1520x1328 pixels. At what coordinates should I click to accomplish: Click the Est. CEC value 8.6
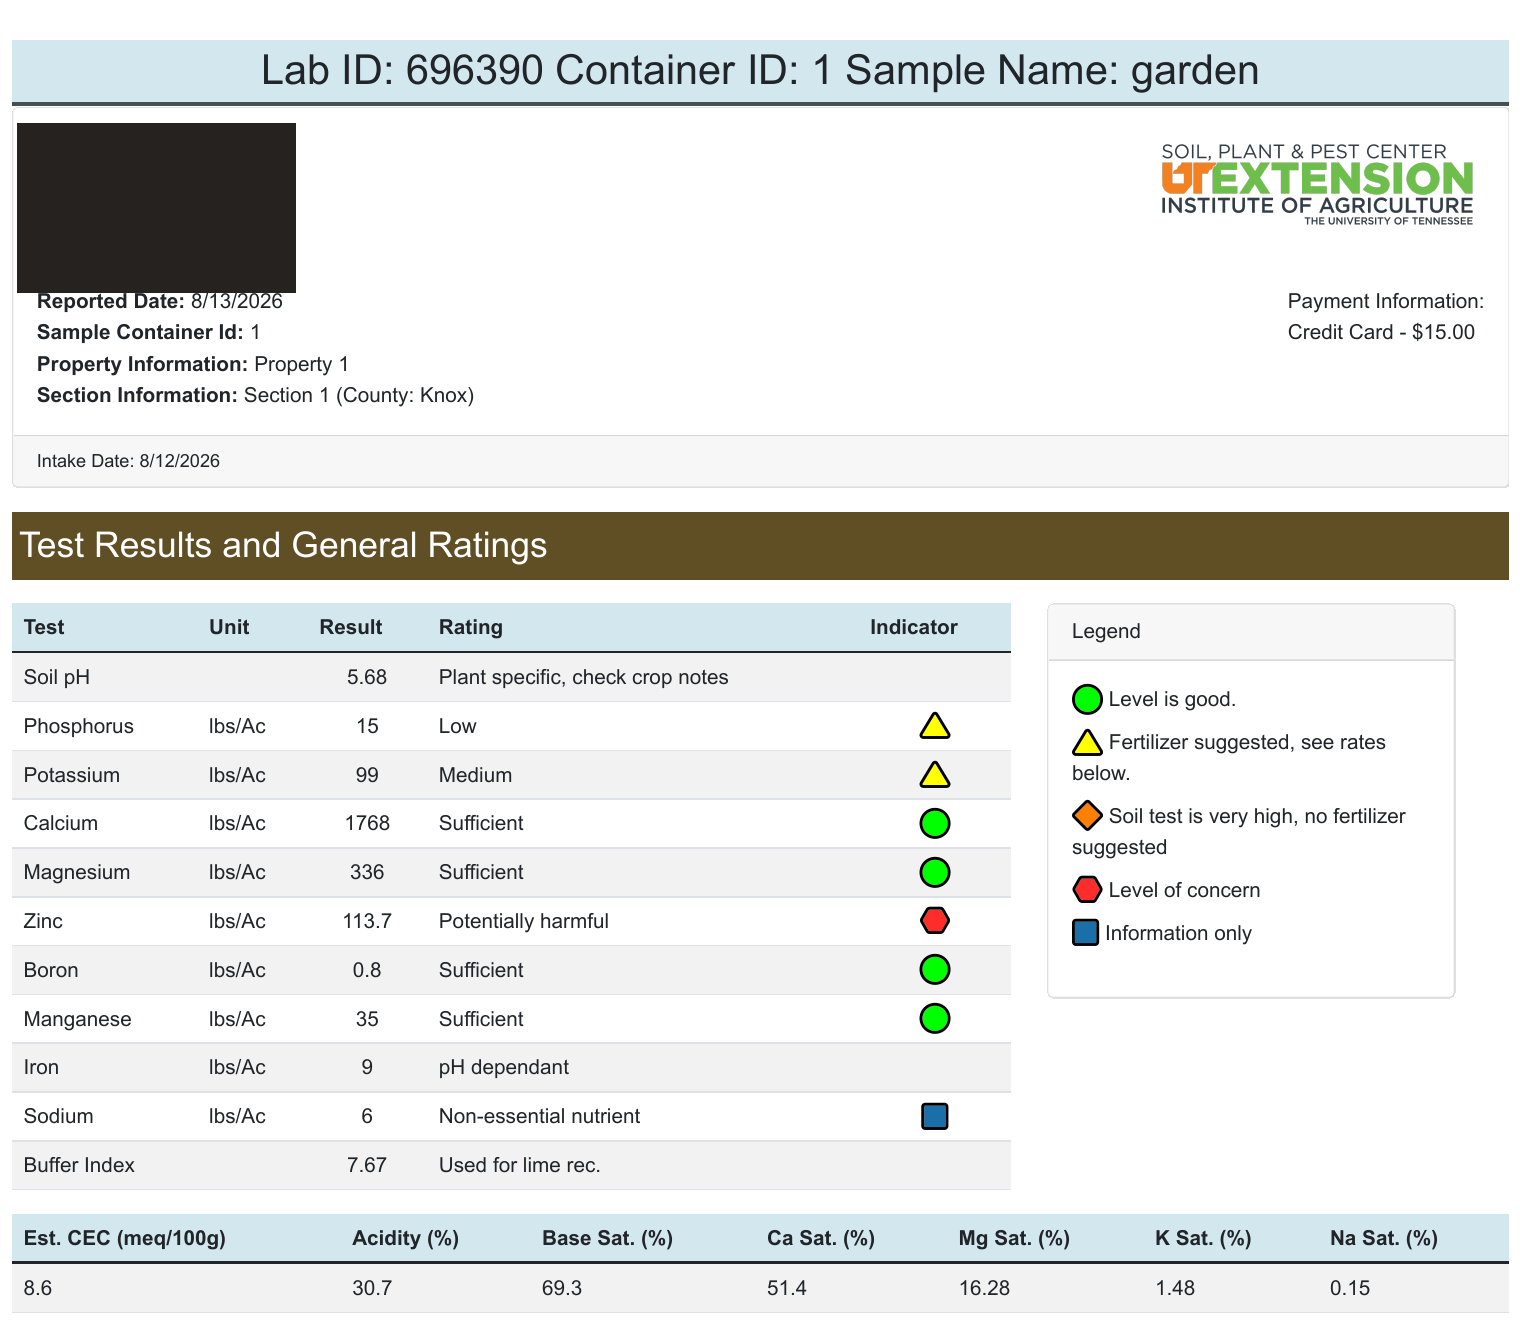(38, 1288)
